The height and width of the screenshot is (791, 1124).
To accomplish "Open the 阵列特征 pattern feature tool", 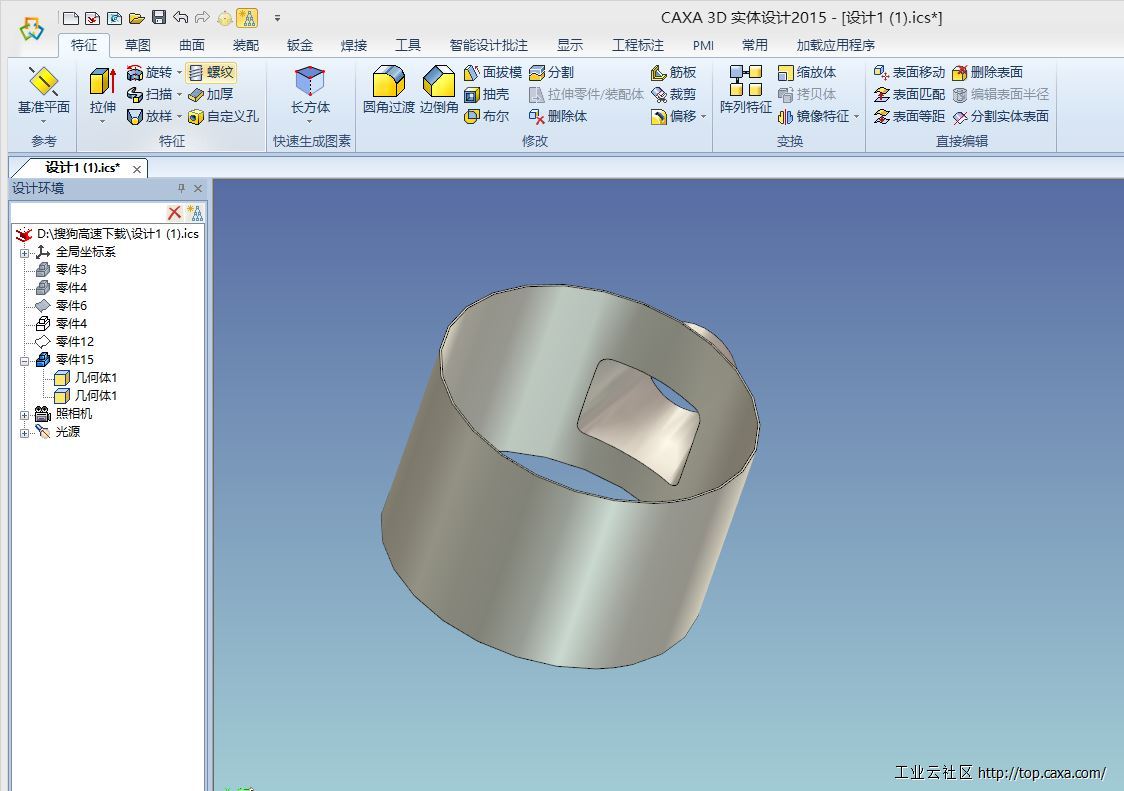I will [745, 84].
